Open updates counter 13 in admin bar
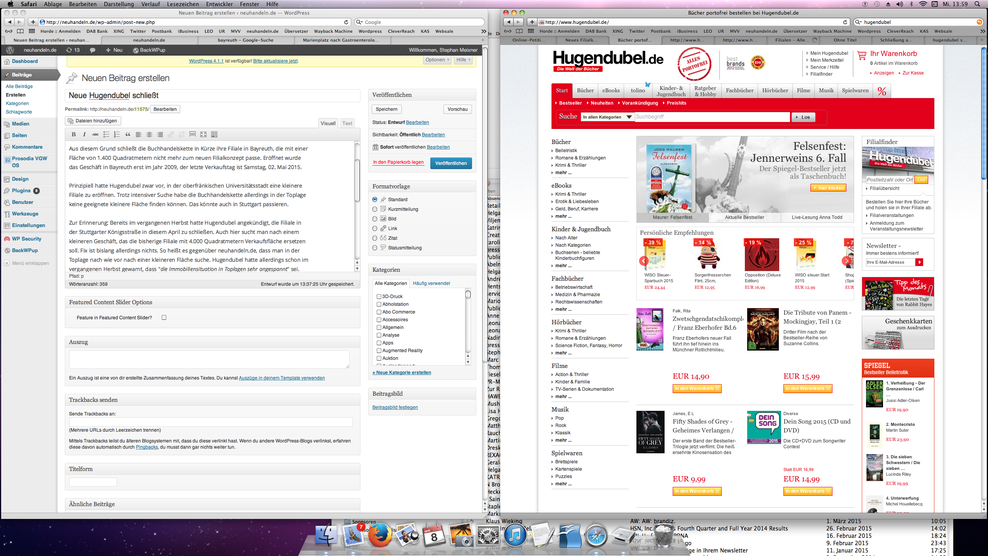Viewport: 988px width, 556px height. click(x=73, y=50)
